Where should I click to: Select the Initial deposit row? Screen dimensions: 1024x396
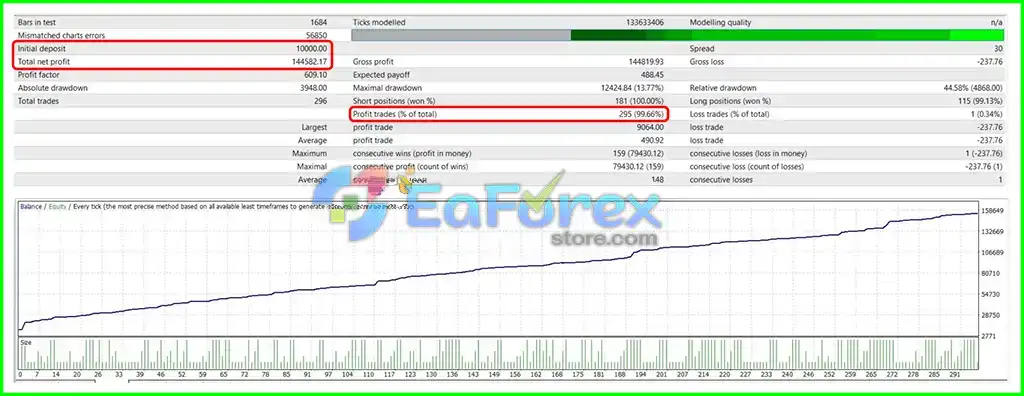pyautogui.click(x=174, y=49)
